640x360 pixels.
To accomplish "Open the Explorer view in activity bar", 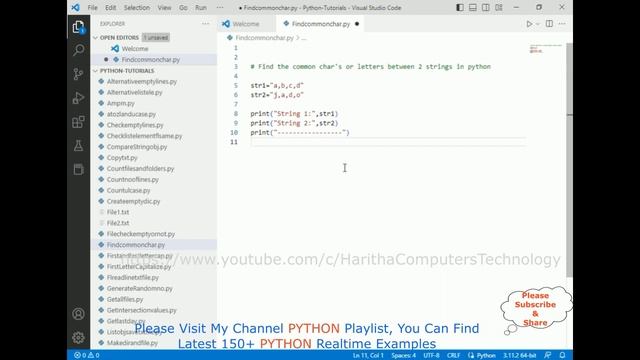I will [78, 27].
